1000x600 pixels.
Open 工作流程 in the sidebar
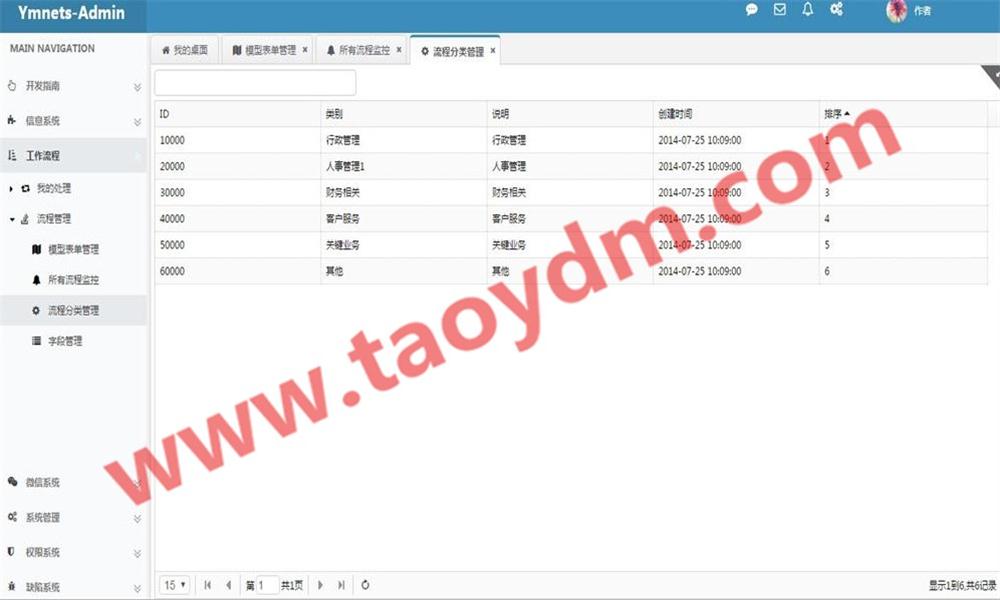pyautogui.click(x=73, y=156)
